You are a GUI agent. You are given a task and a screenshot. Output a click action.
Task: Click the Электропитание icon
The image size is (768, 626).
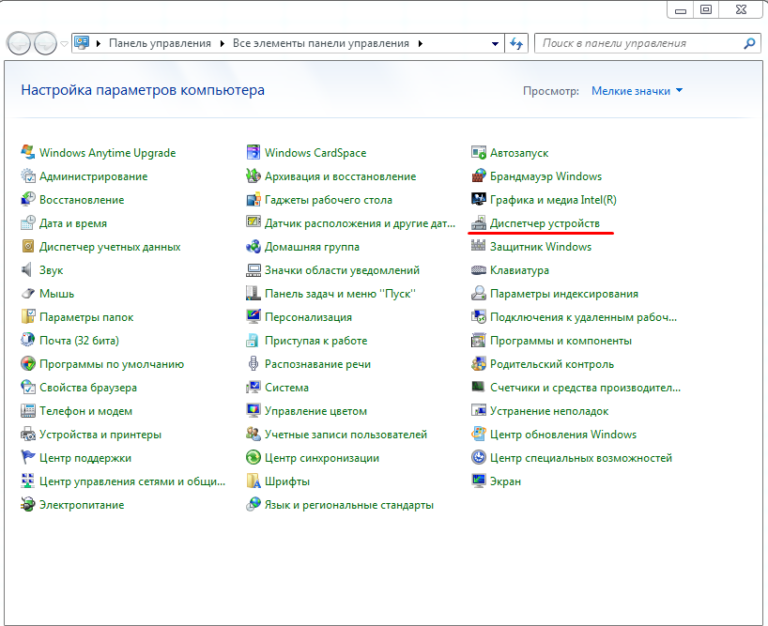(x=28, y=504)
